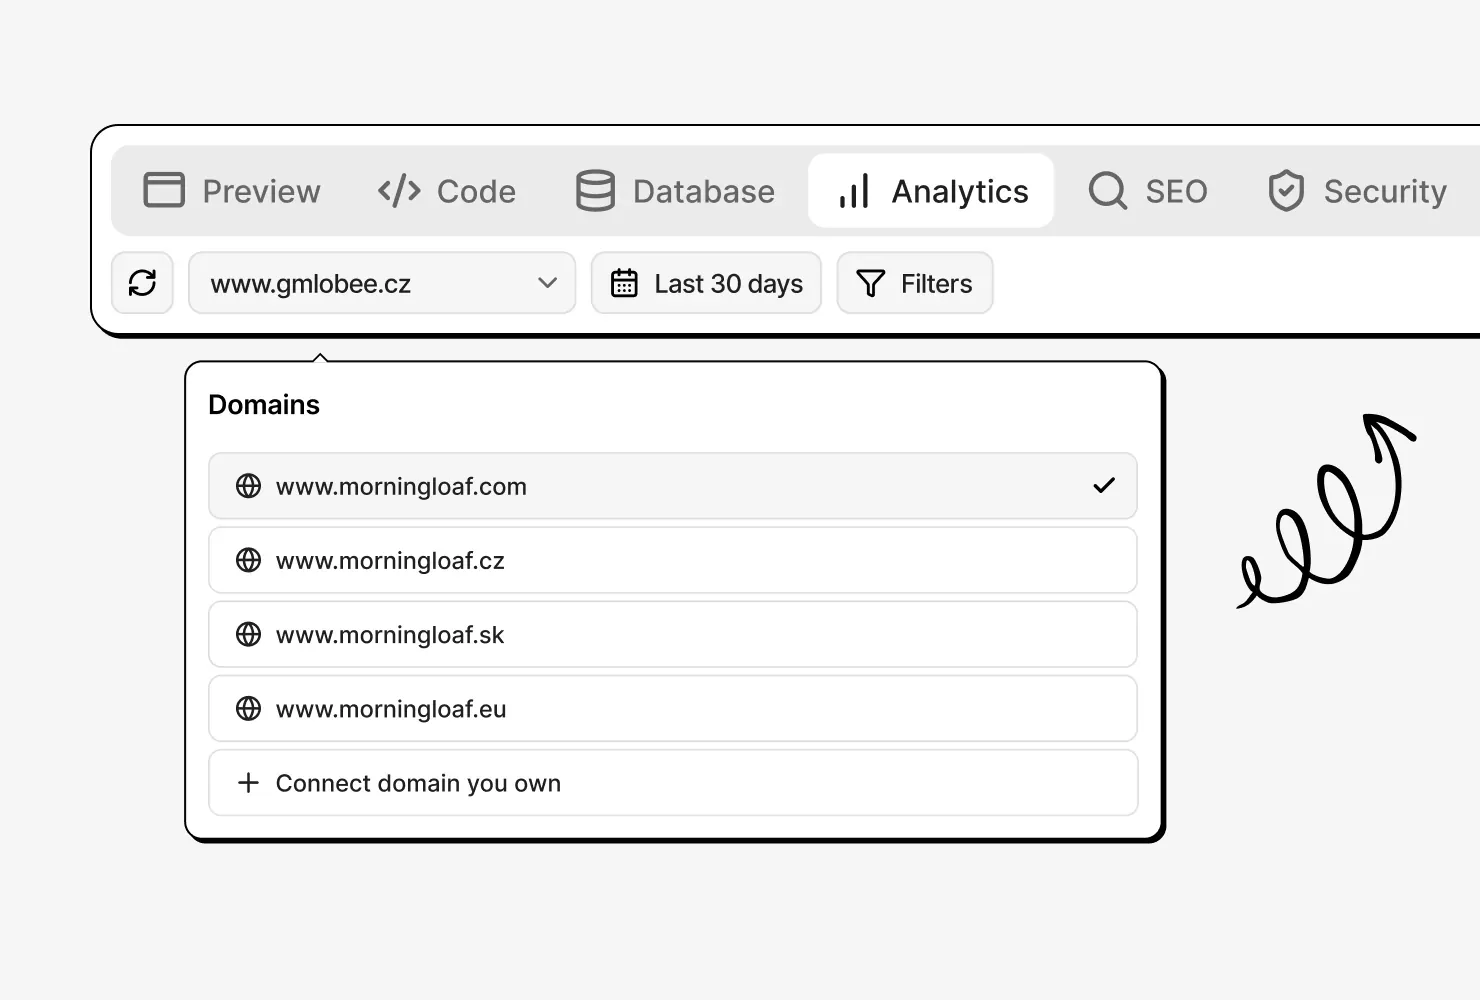The height and width of the screenshot is (1000, 1480).
Task: Expand the www.gmlobee.cz domain dropdown
Action: pos(382,283)
